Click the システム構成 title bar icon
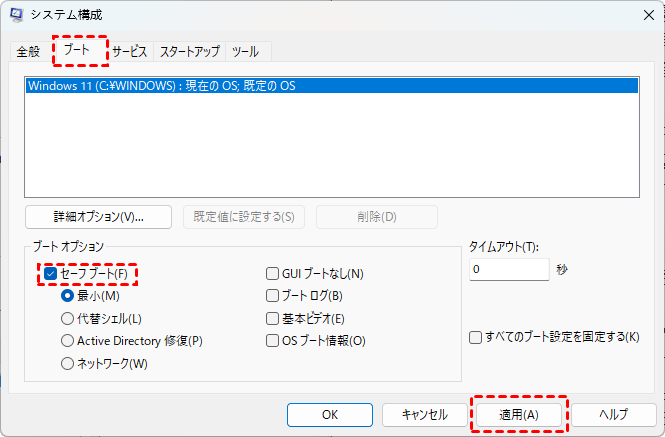The height and width of the screenshot is (437, 665). coord(16,15)
